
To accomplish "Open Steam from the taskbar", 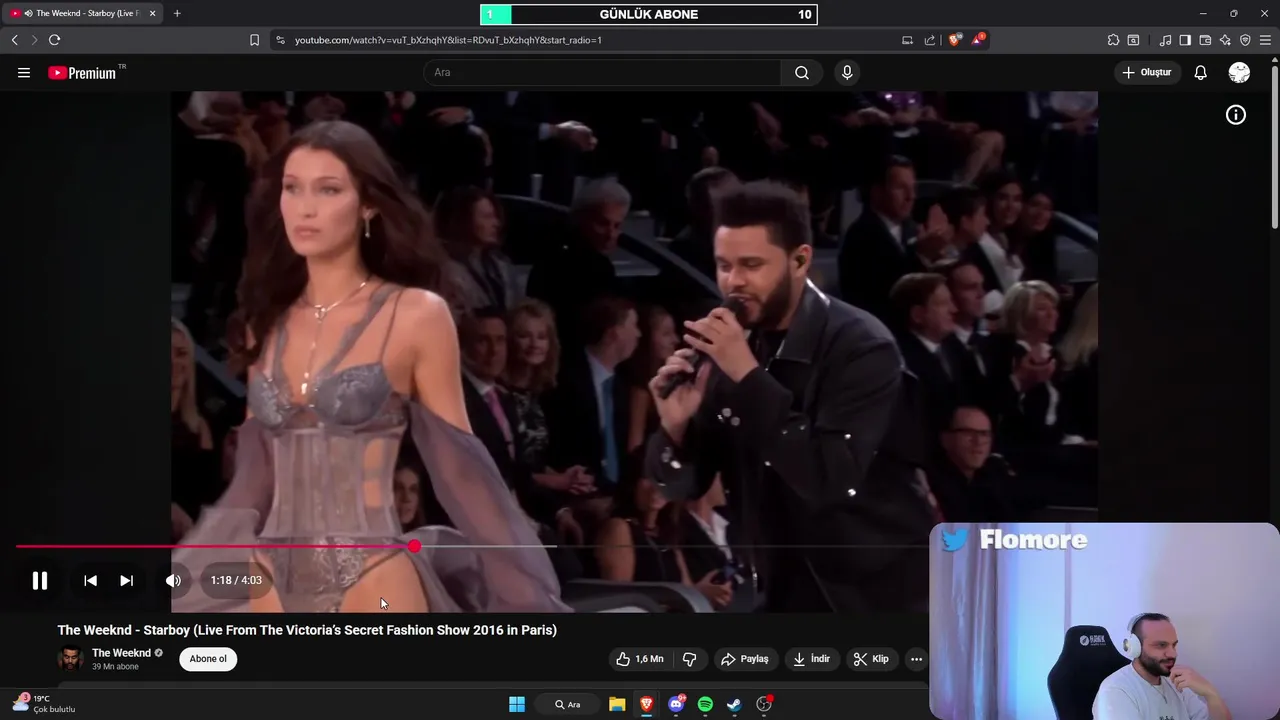I will tap(734, 704).
